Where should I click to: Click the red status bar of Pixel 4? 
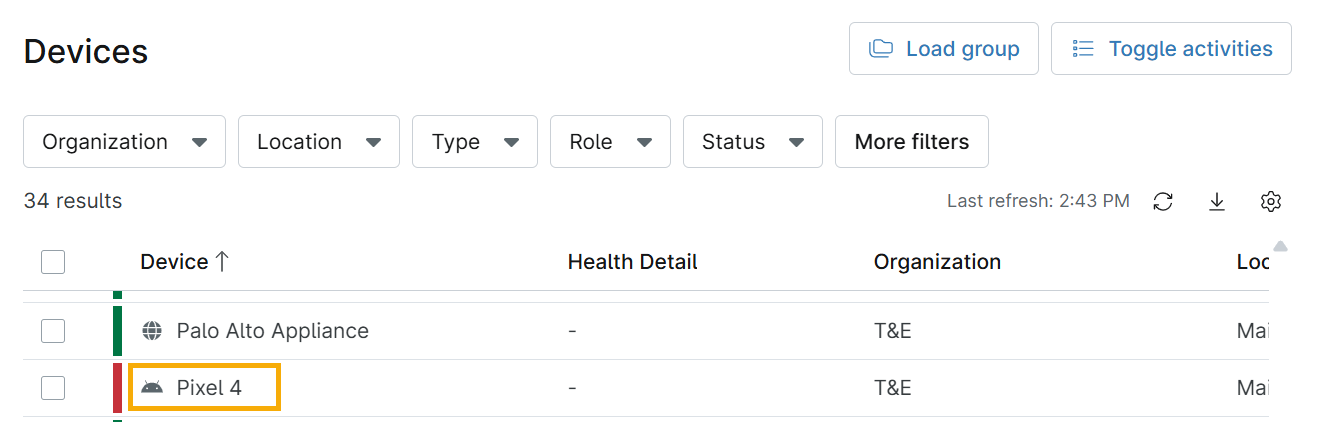tap(117, 388)
